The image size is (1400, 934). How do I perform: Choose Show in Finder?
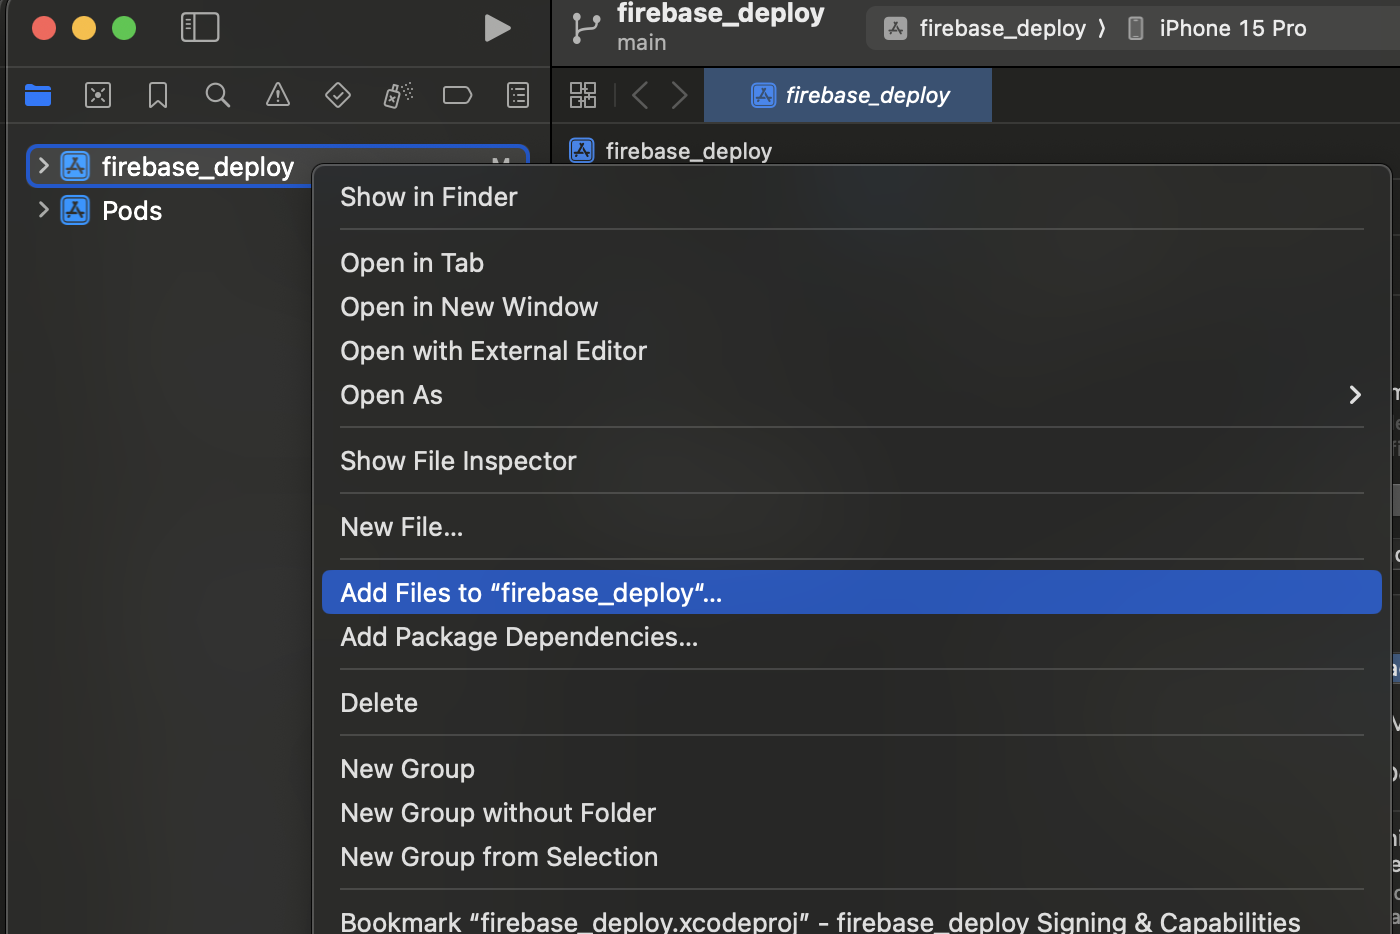(851, 197)
